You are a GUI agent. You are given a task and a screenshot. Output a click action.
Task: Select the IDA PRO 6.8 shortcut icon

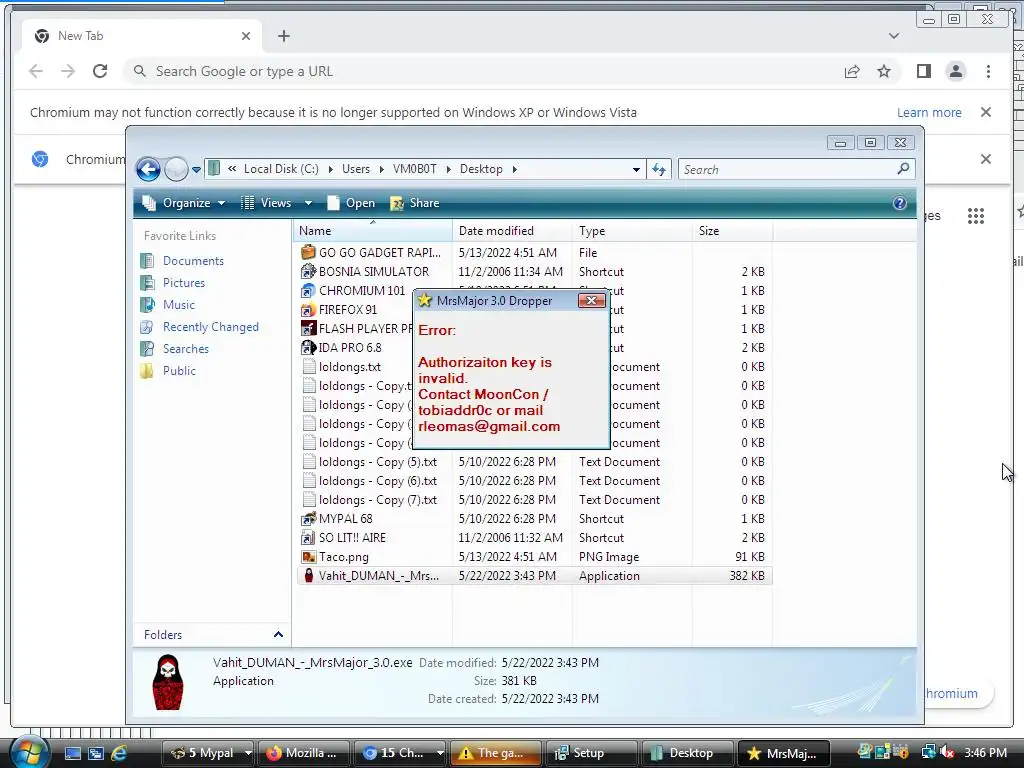(x=308, y=347)
